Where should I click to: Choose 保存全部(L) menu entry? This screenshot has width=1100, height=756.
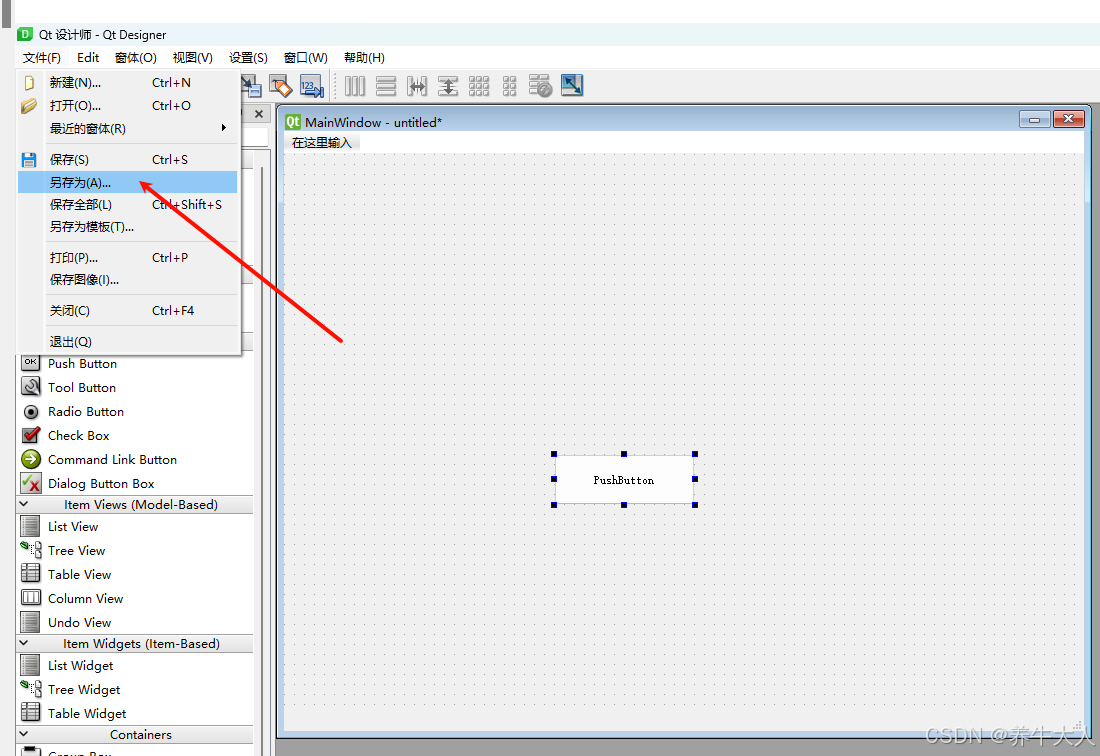128,205
